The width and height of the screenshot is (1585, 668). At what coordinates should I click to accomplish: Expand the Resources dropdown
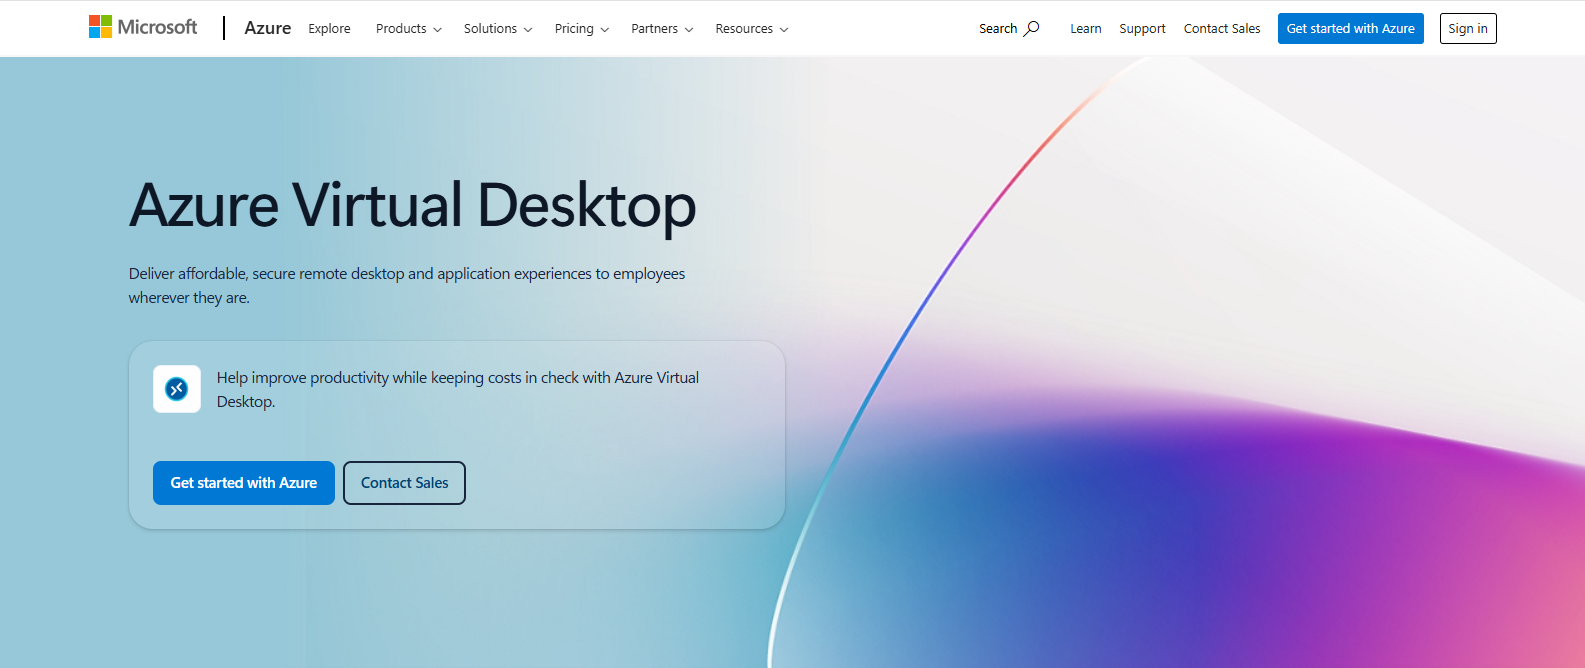(752, 28)
